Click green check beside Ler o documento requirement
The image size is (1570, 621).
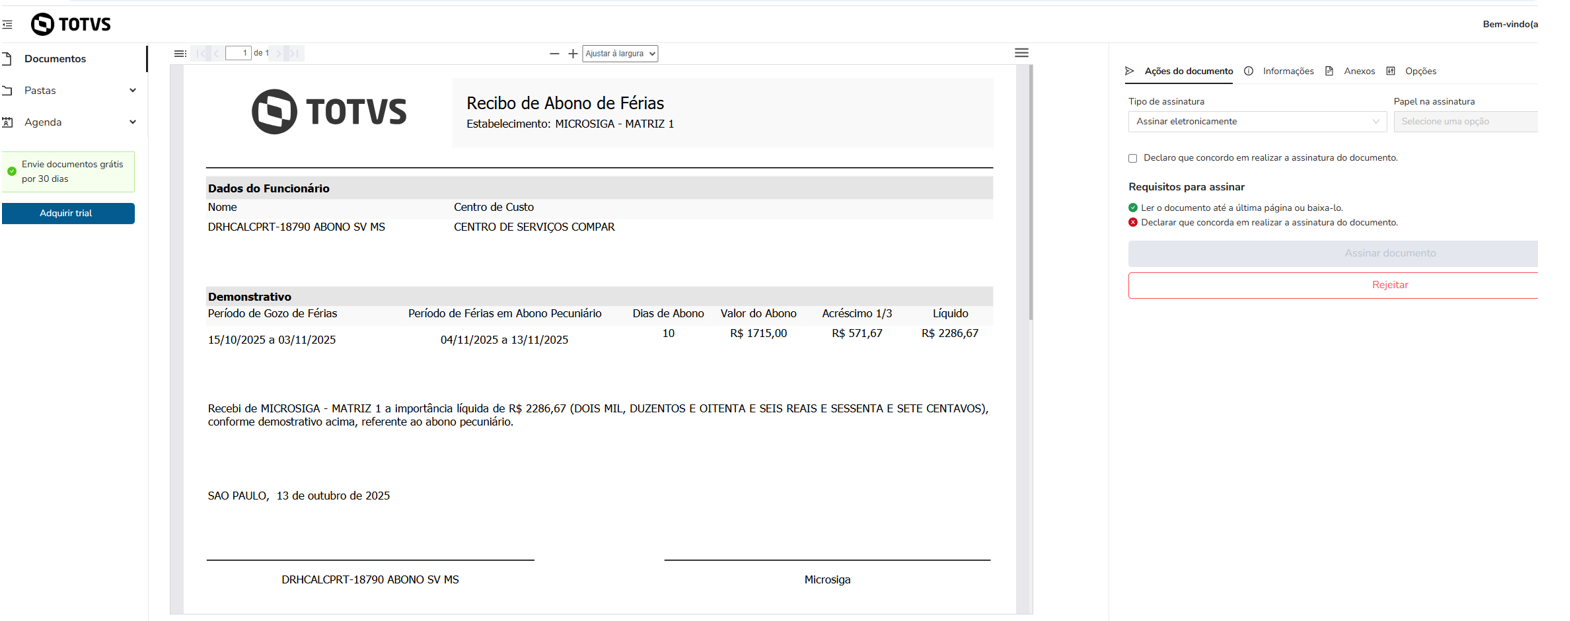pos(1133,208)
